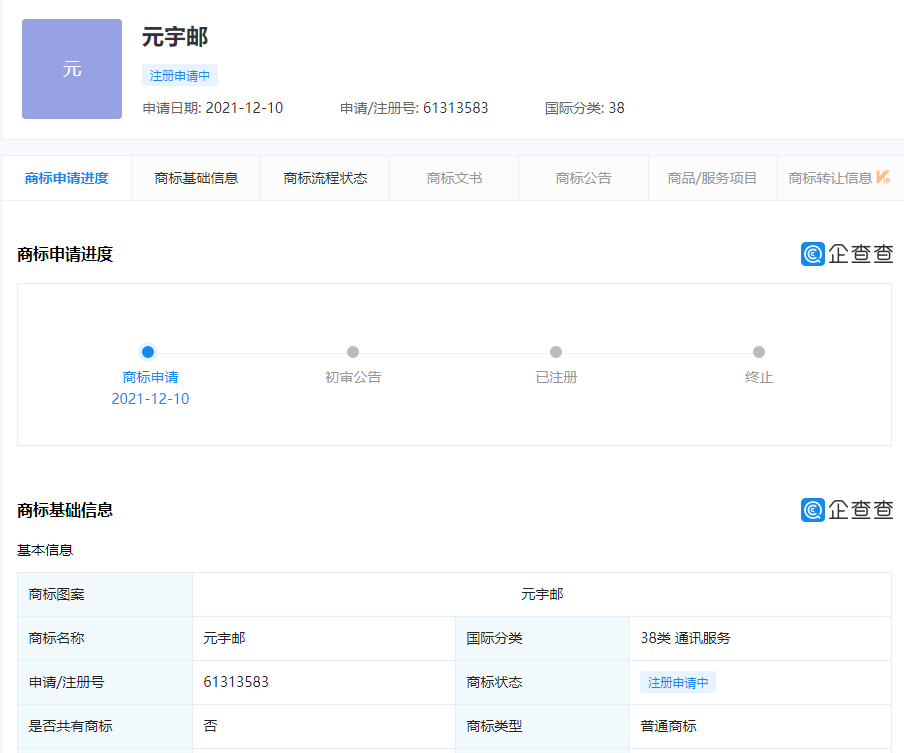
Task: Go to the 商标公告 tab
Action: coord(583,178)
